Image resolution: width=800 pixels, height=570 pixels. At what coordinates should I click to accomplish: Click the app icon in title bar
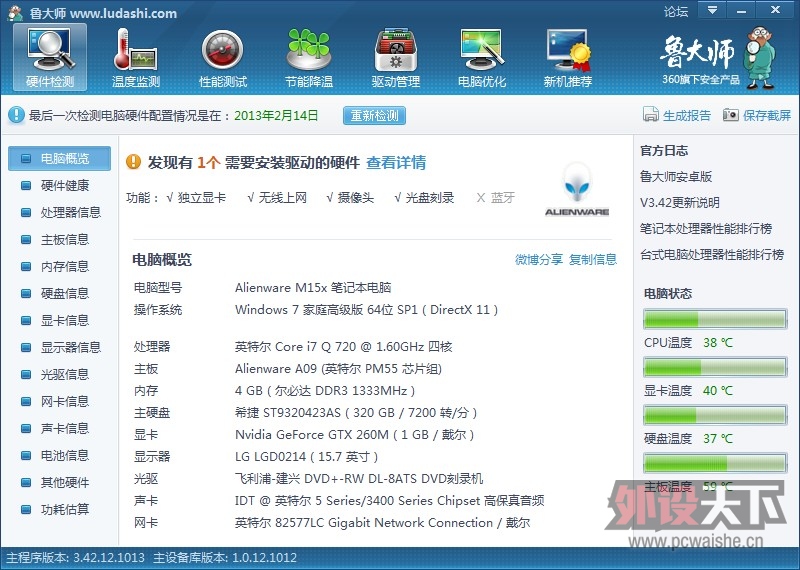16,13
